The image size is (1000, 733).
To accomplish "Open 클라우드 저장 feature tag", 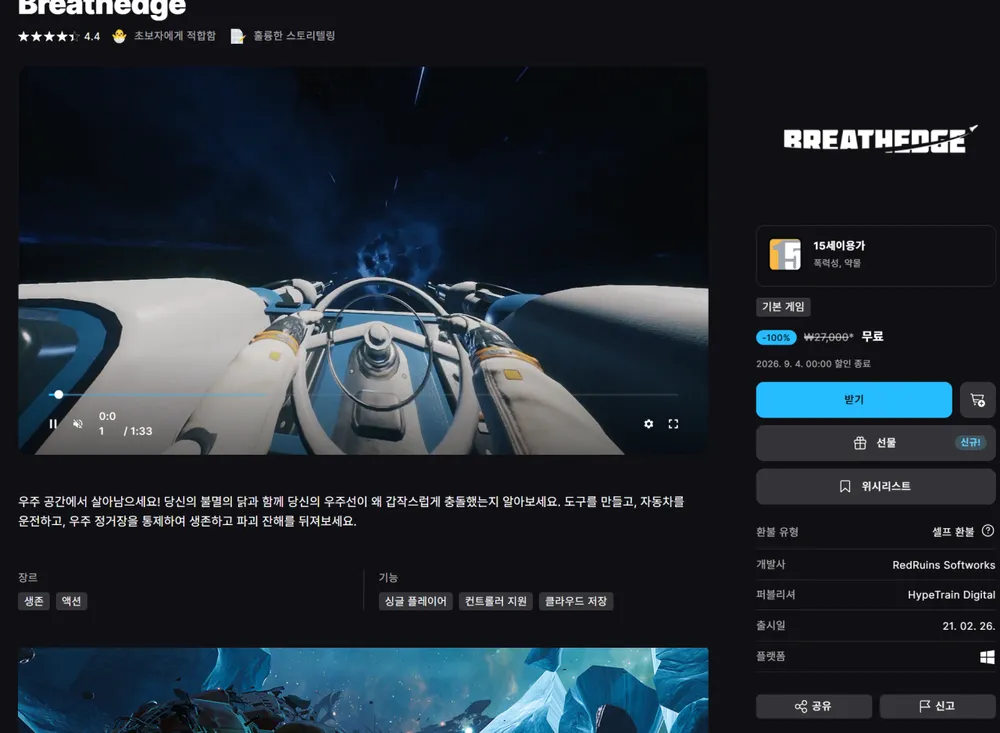I will (x=576, y=601).
